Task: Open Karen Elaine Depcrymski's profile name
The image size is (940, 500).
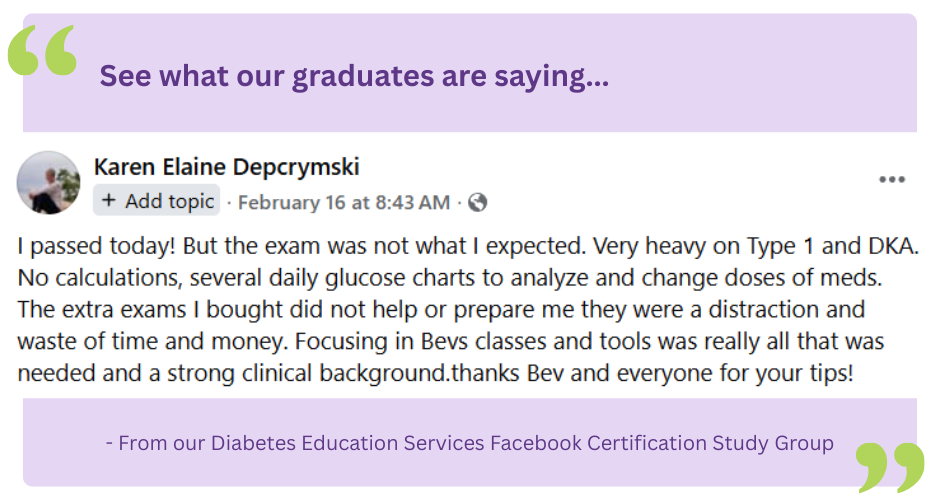Action: [226, 167]
